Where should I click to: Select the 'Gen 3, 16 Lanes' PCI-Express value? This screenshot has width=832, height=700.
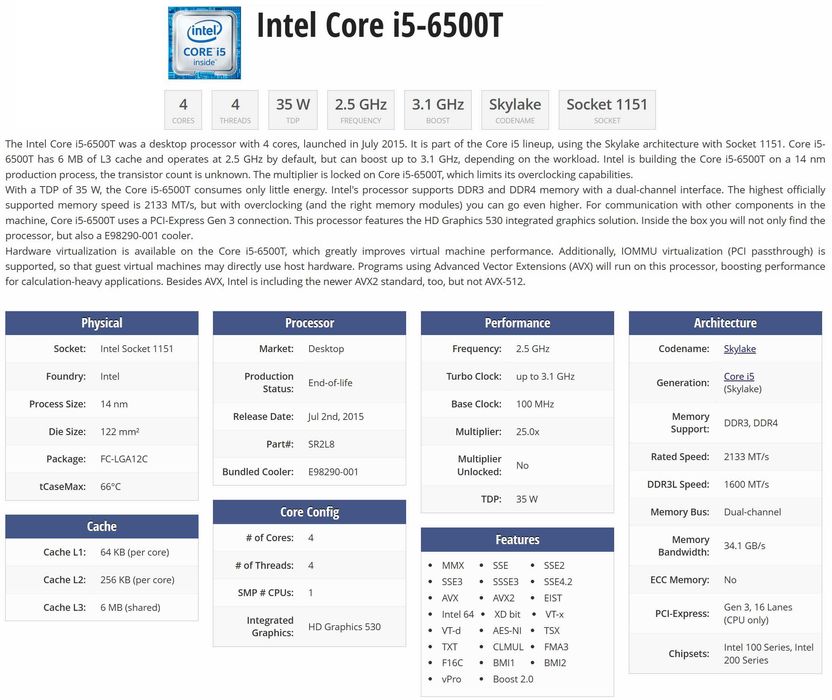pos(758,607)
